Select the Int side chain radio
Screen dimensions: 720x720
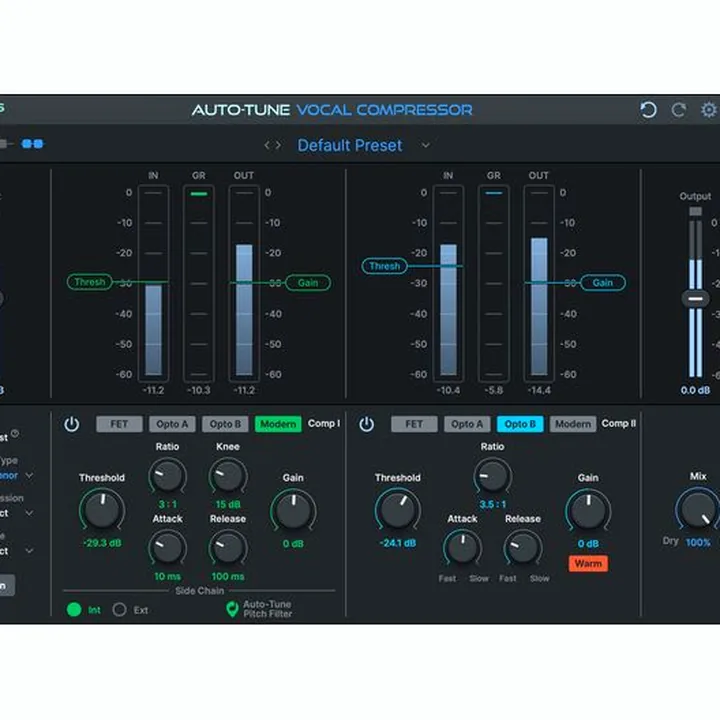tap(74, 610)
